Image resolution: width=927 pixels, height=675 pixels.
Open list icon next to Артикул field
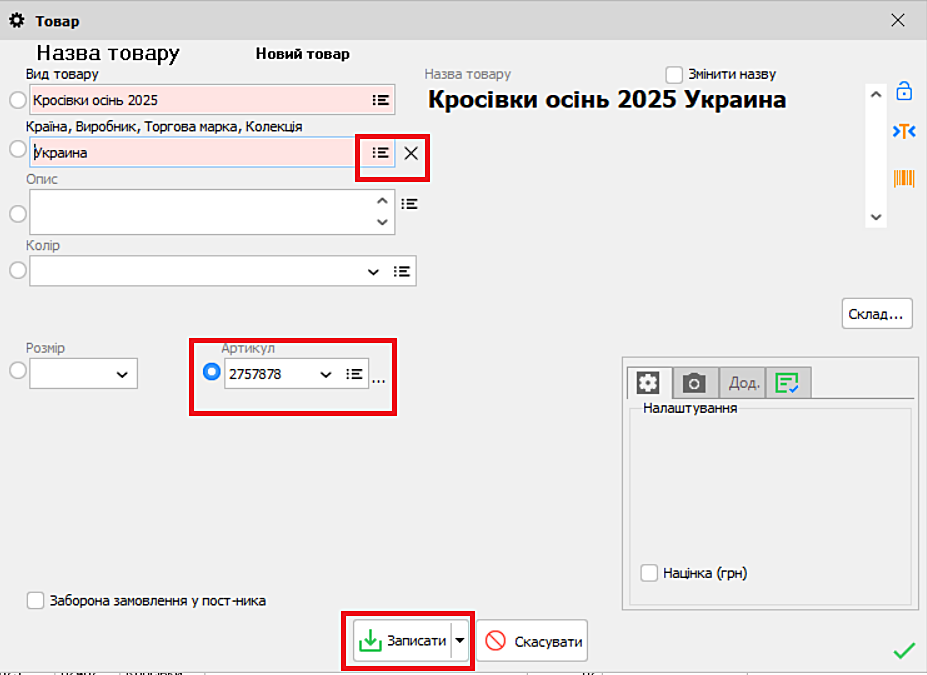354,373
